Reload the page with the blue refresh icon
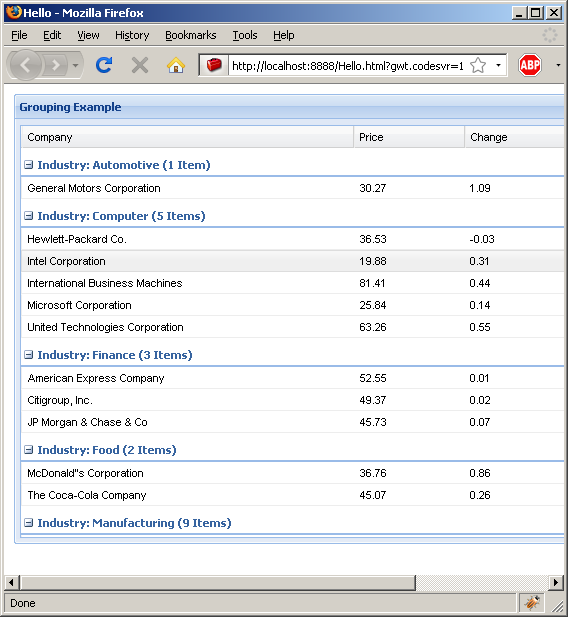This screenshot has height=617, width=568. coord(104,65)
